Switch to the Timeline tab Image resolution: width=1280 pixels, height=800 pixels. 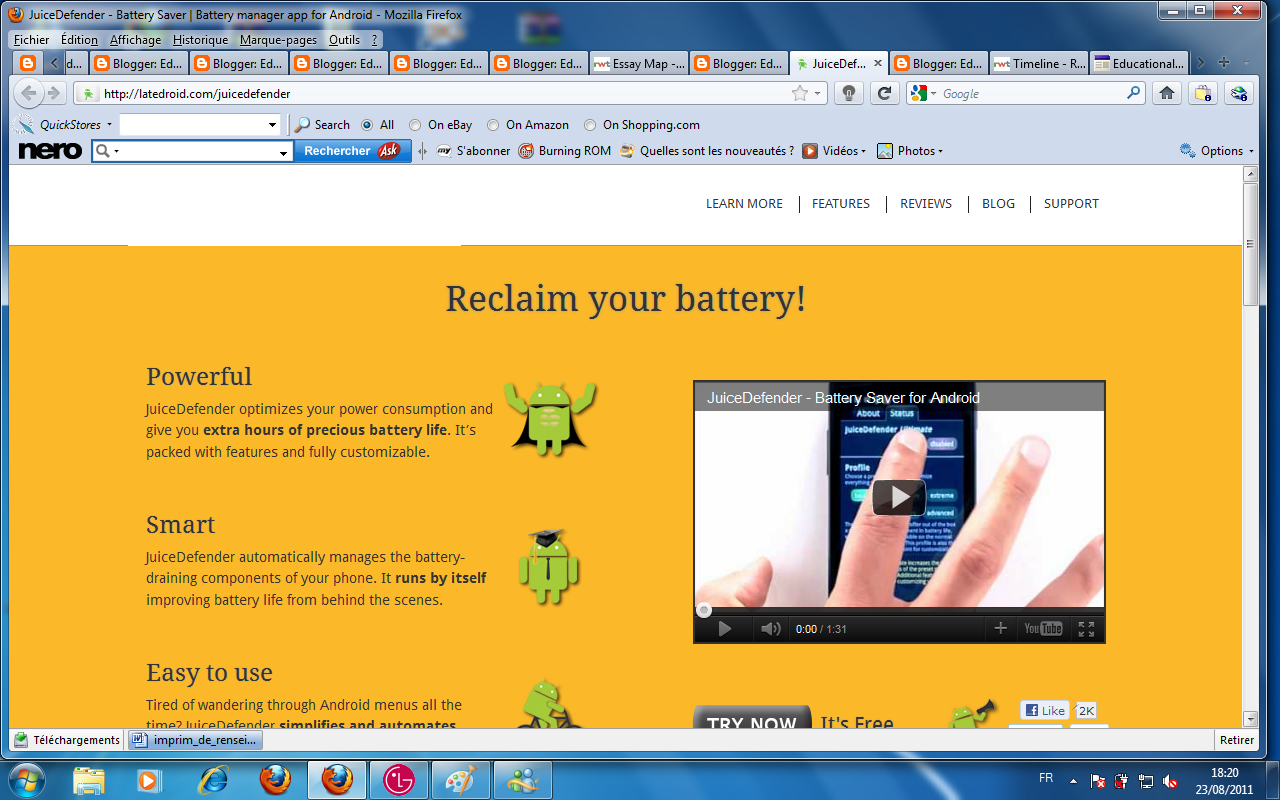1039,63
